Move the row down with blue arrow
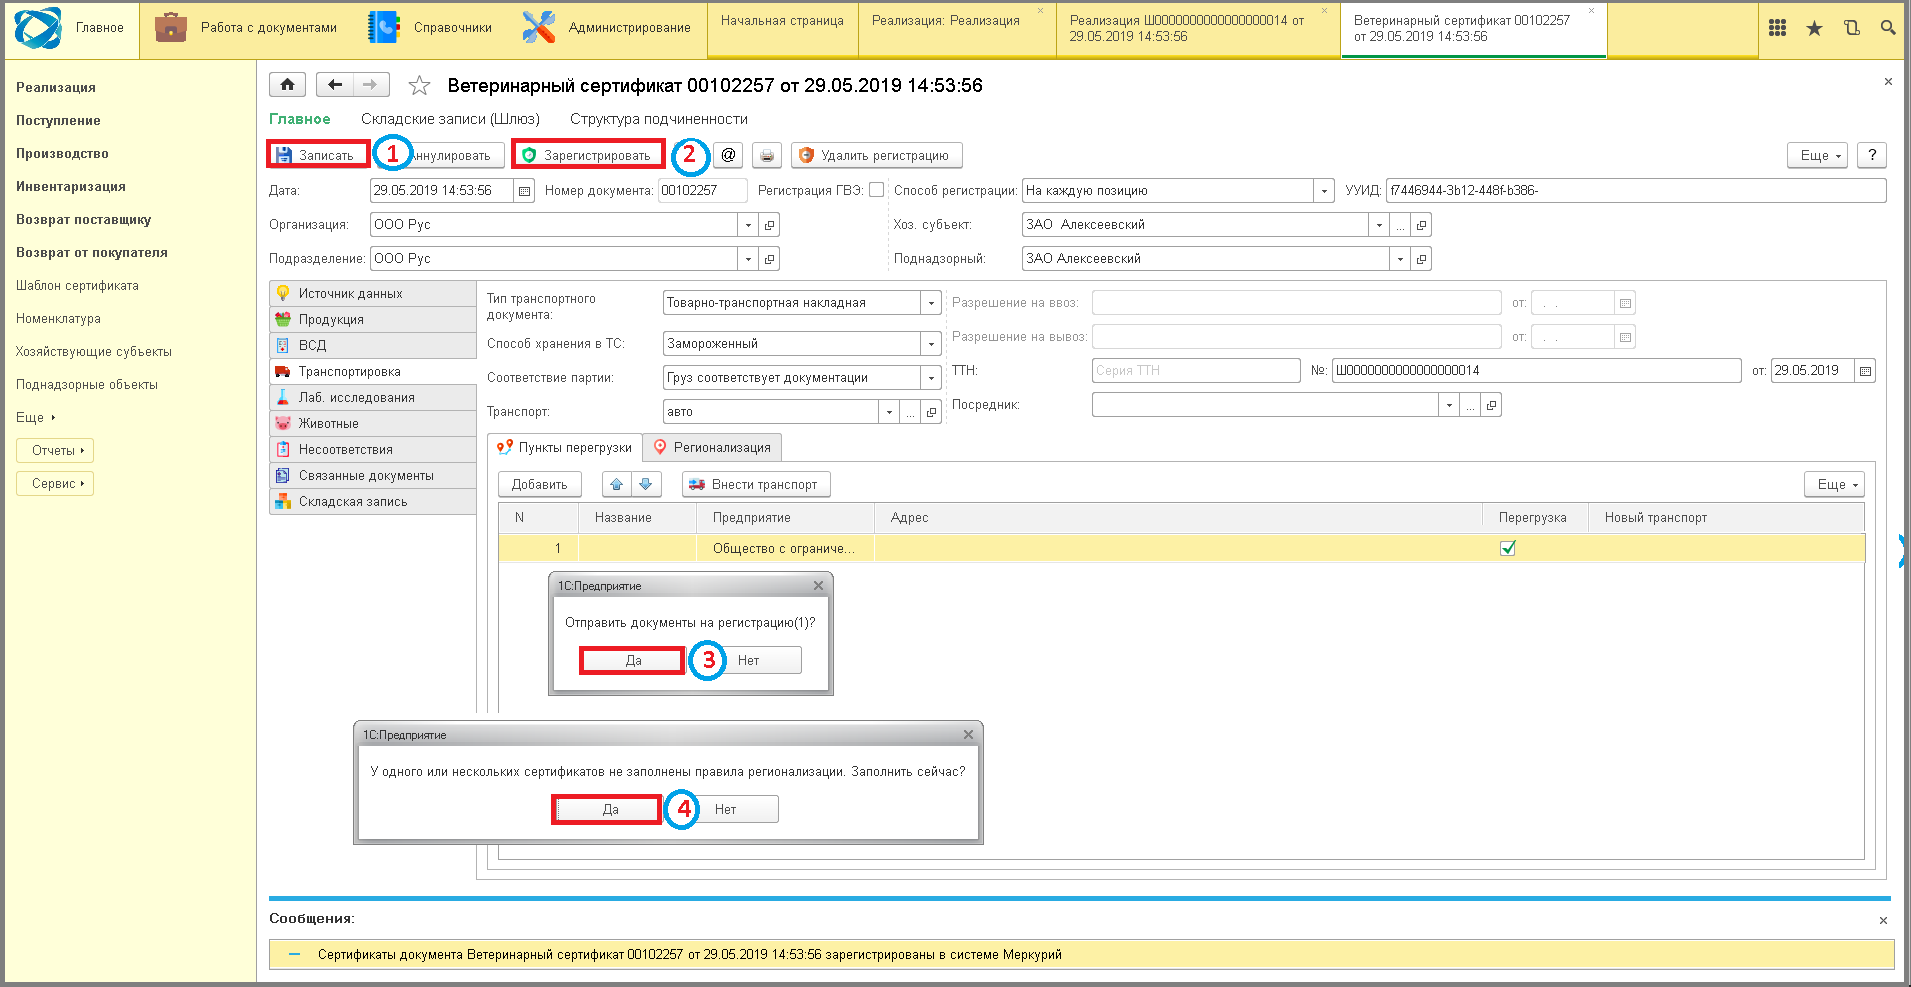1911x987 pixels. 646,484
